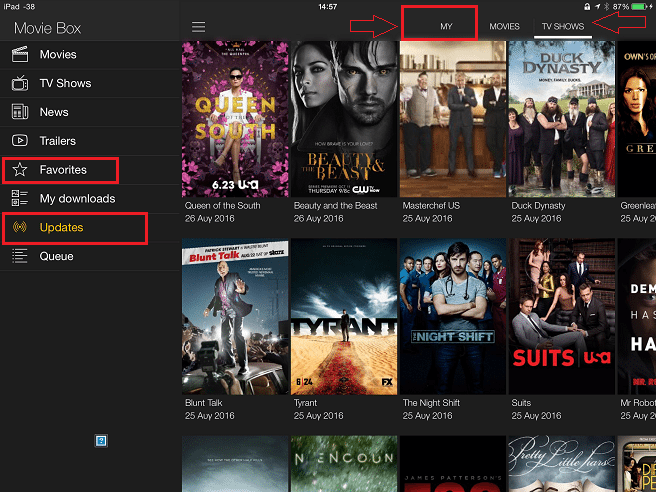Tap the orientation lock icon in status bar
The height and width of the screenshot is (492, 656).
pos(587,7)
